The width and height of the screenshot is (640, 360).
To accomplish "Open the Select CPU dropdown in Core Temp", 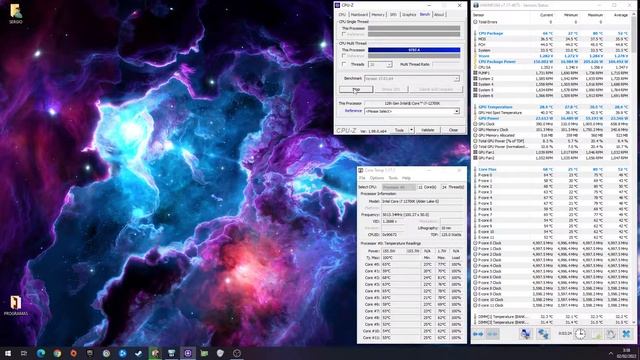I will click(x=399, y=187).
